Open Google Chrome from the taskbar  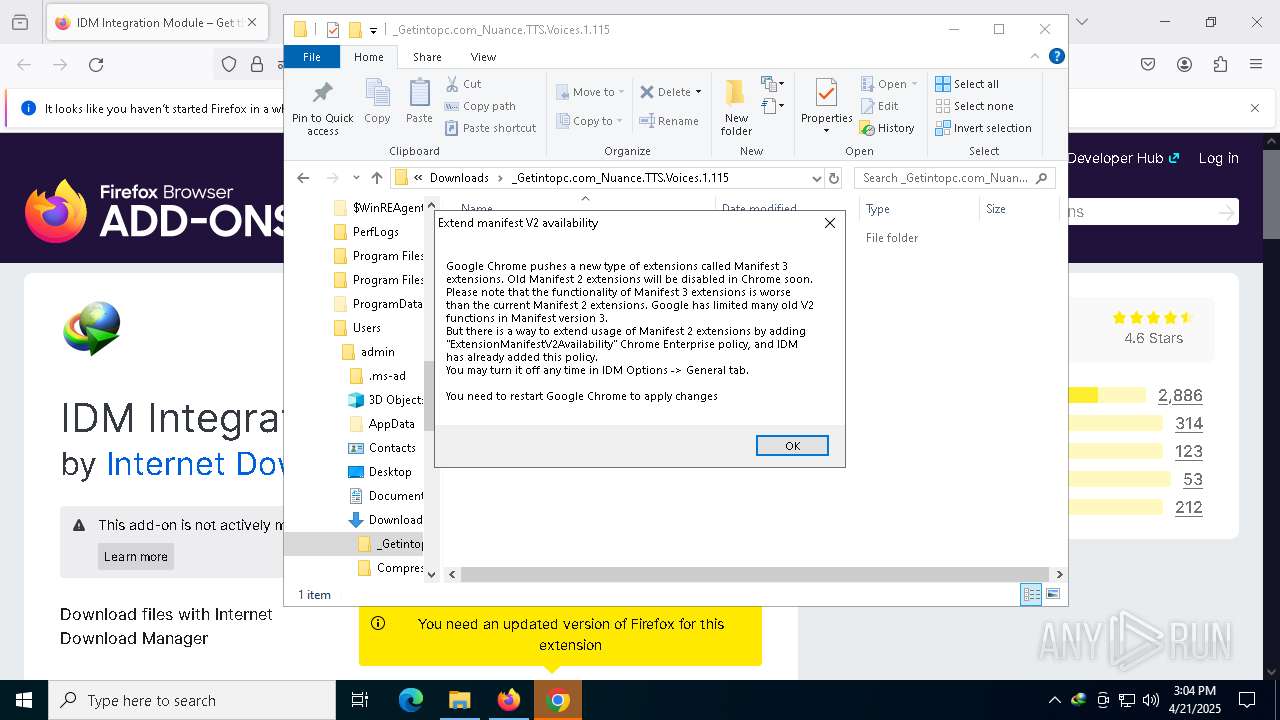pos(559,701)
